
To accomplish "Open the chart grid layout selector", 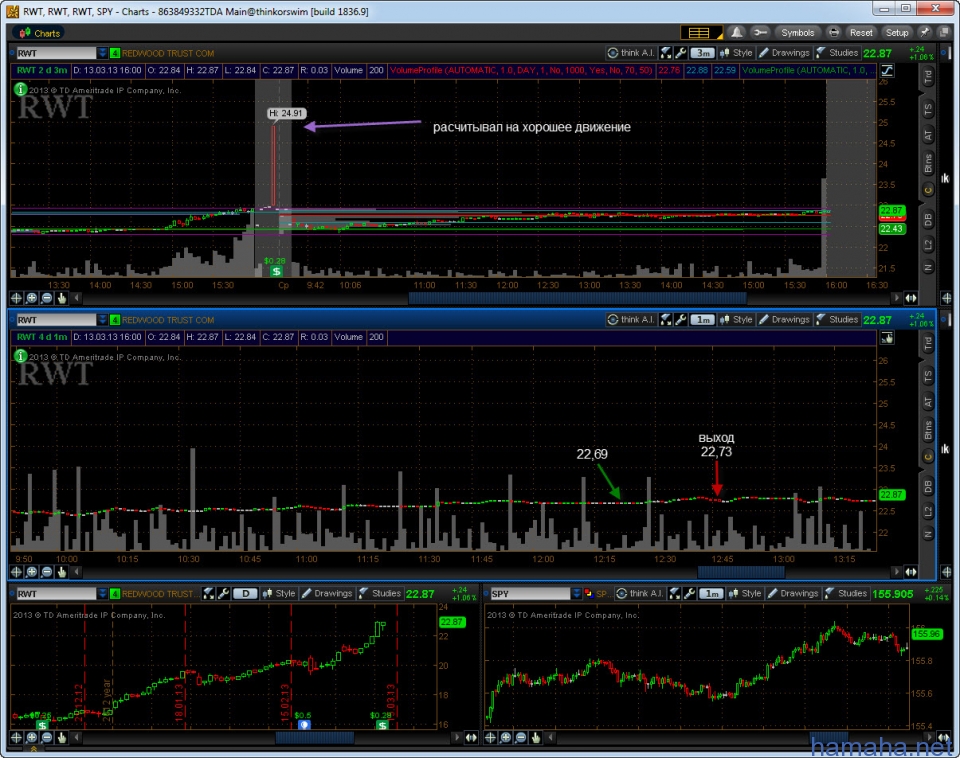I will pyautogui.click(x=700, y=32).
